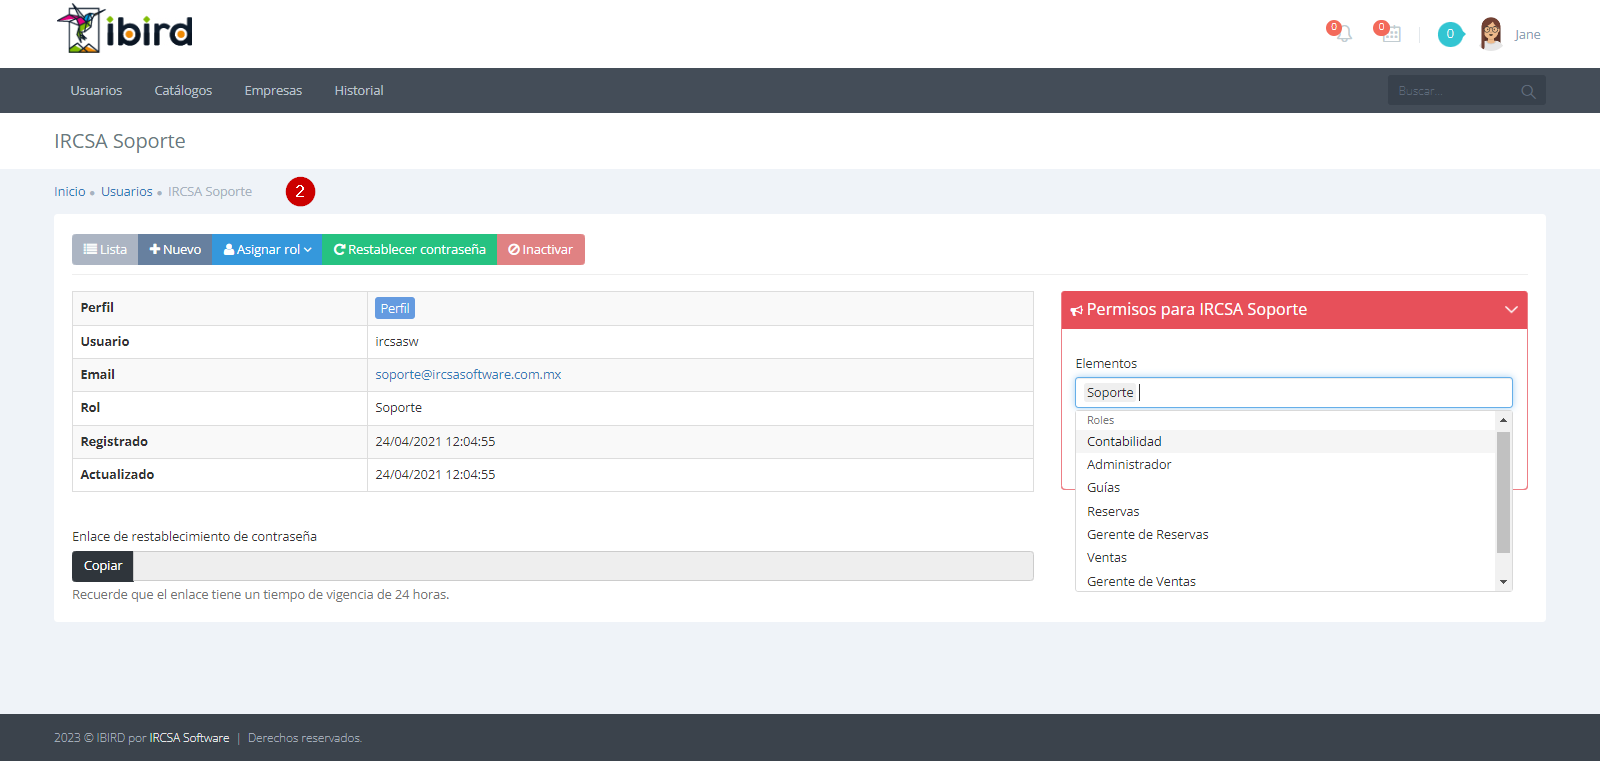The image size is (1600, 761).
Task: Select Guías from the roles list
Action: pos(1285,488)
